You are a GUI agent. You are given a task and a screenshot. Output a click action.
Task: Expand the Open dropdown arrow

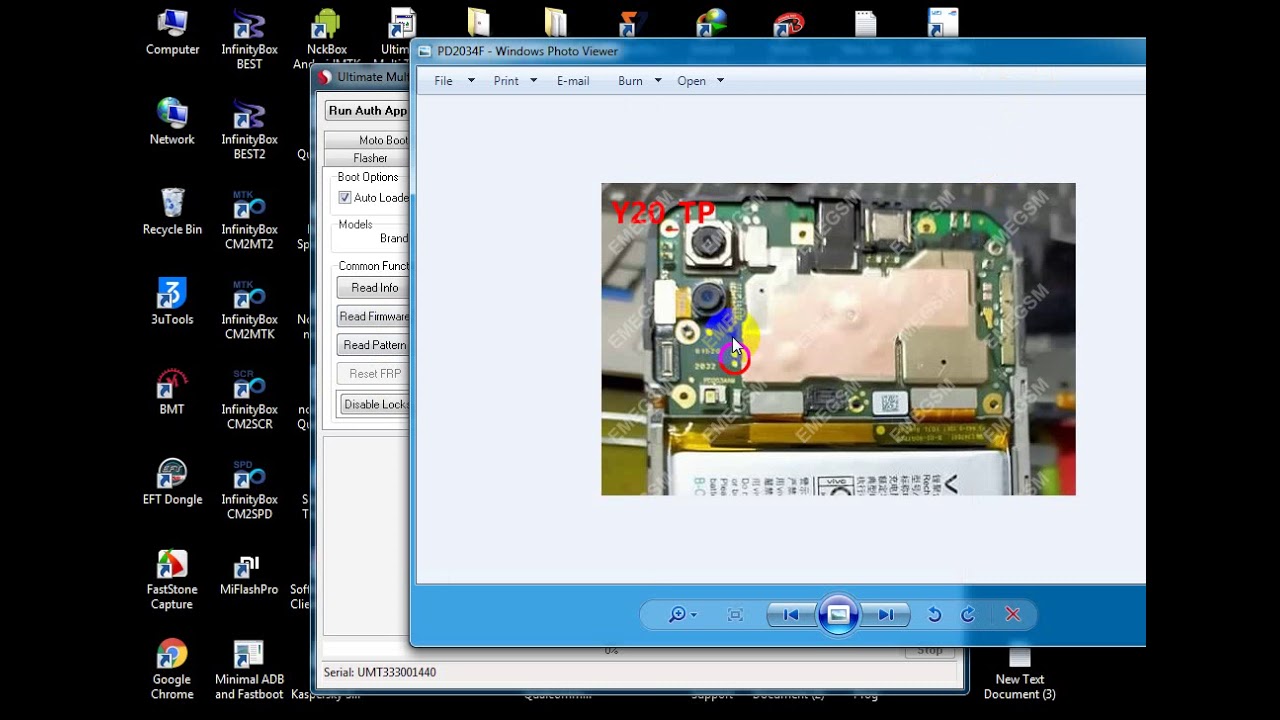(720, 81)
